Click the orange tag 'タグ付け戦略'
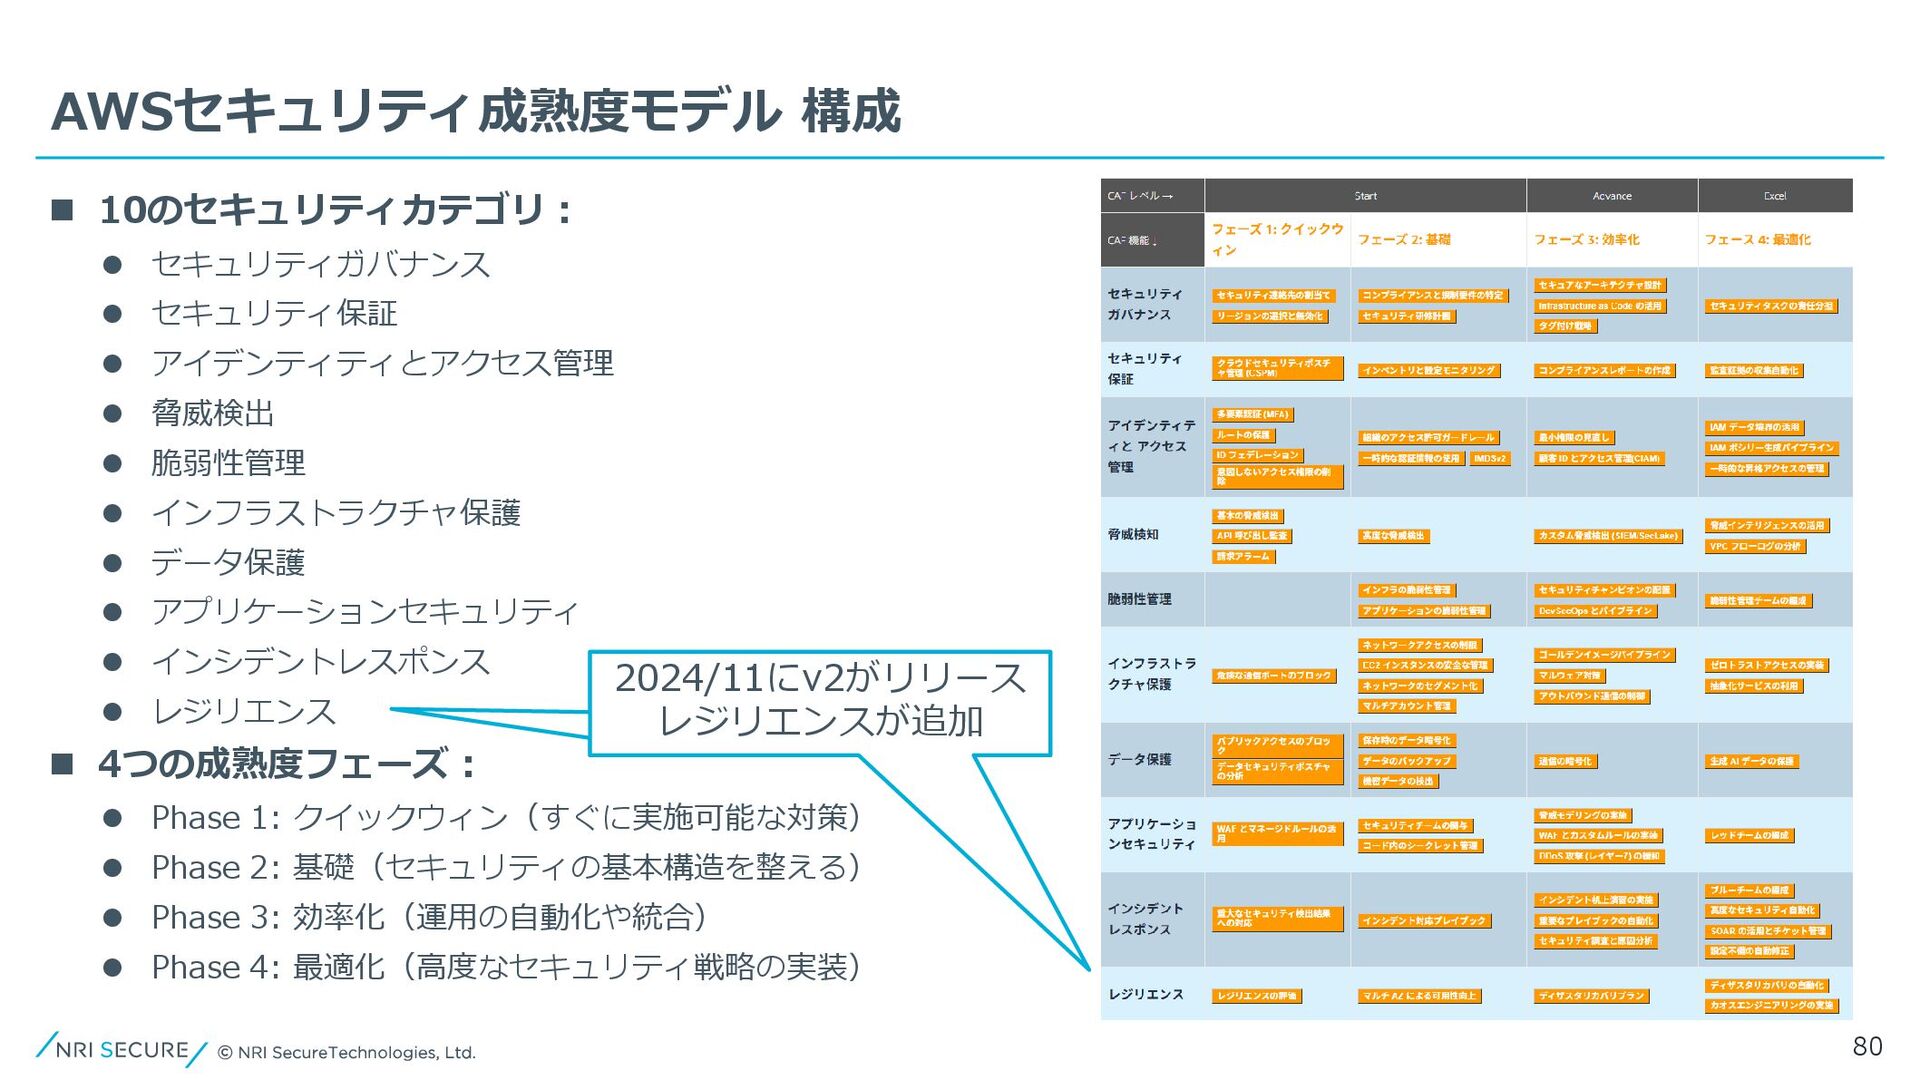The height and width of the screenshot is (1080, 1920). coord(1565,326)
